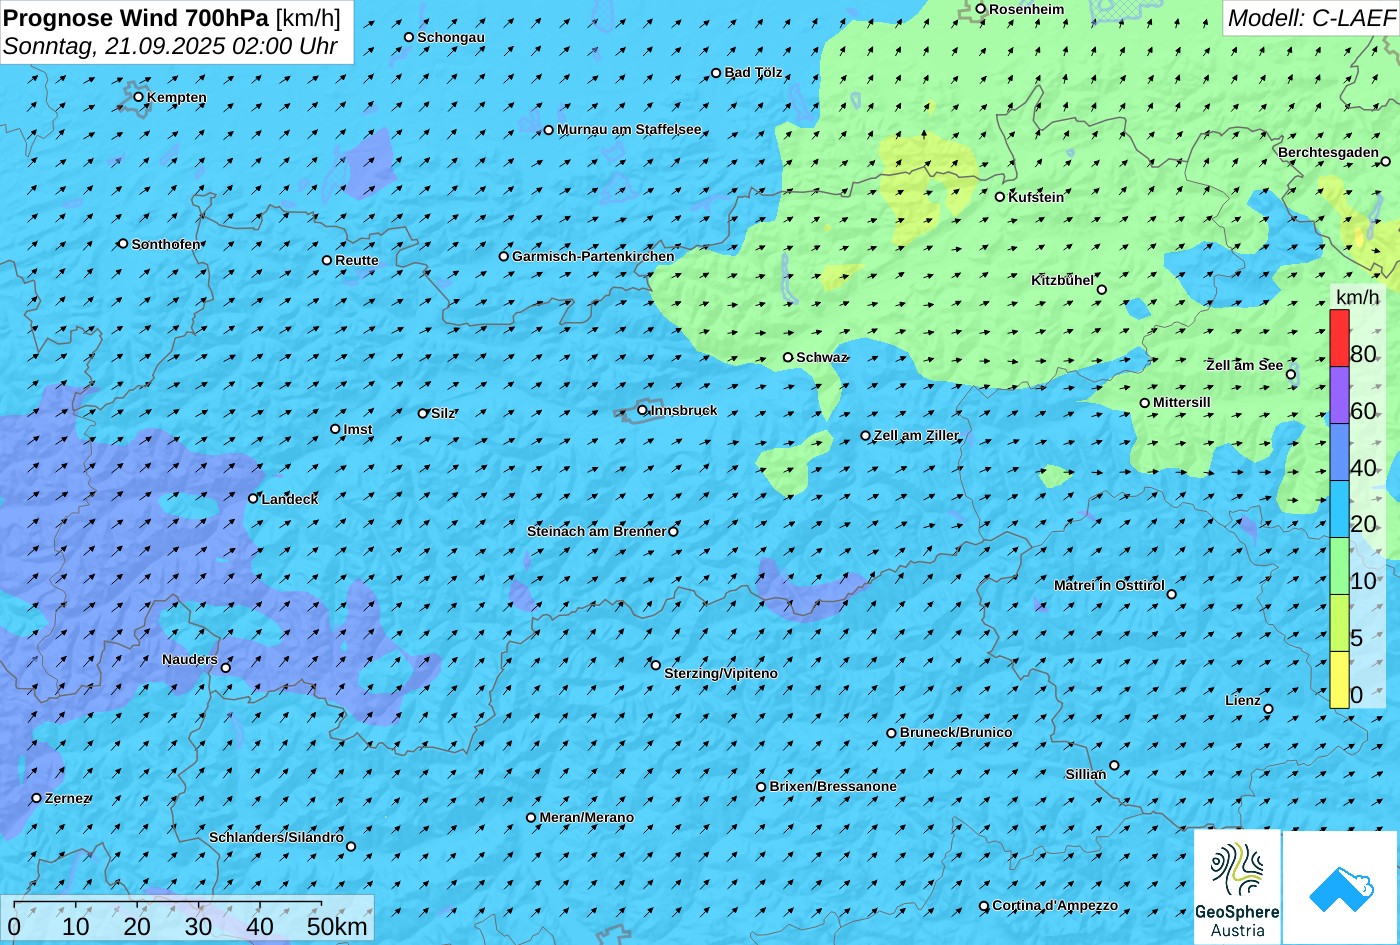This screenshot has width=1400, height=945.
Task: Click the Zell am Ziller label
Action: [916, 435]
